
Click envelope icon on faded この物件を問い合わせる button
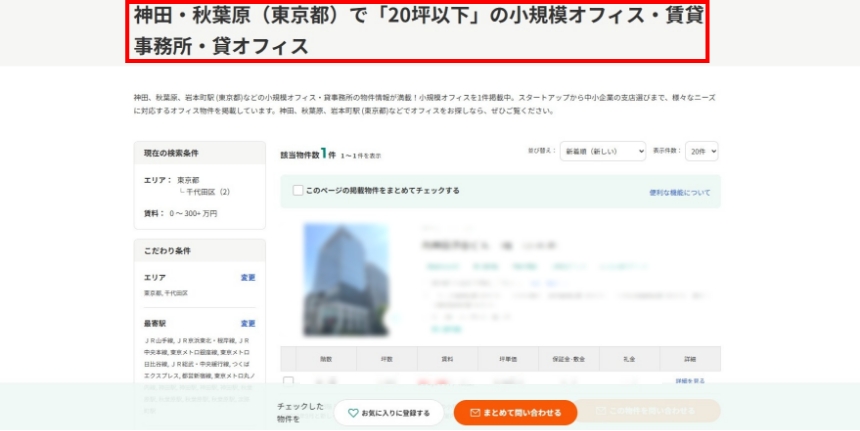pos(601,411)
